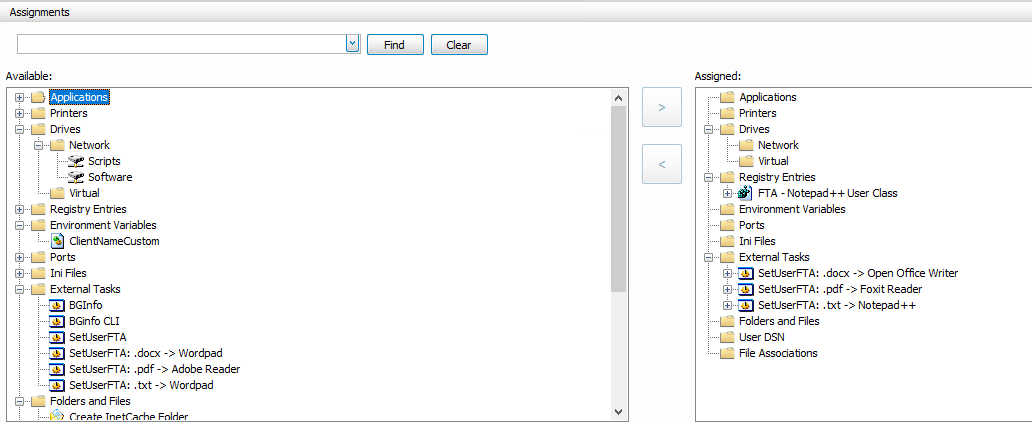Select Printers label in Available tree
This screenshot has width=1032, height=422.
point(68,113)
